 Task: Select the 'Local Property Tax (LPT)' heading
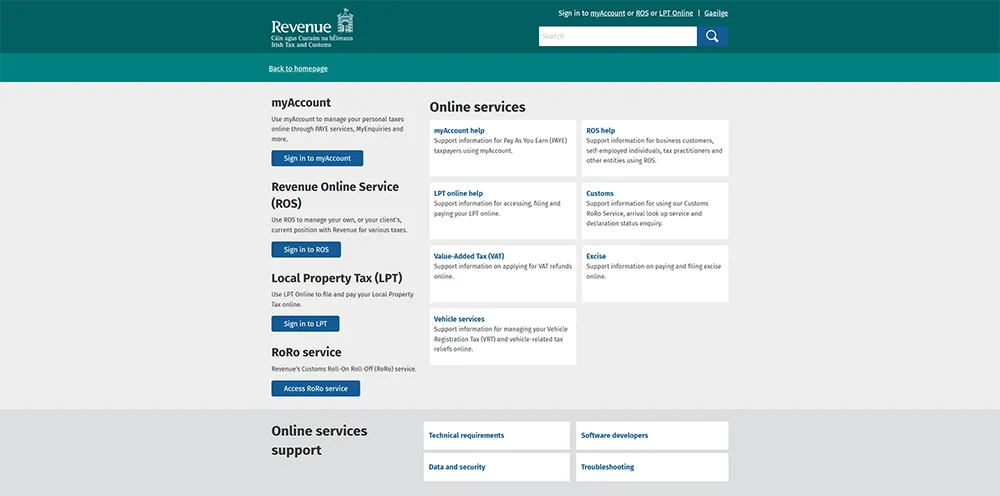[337, 279]
